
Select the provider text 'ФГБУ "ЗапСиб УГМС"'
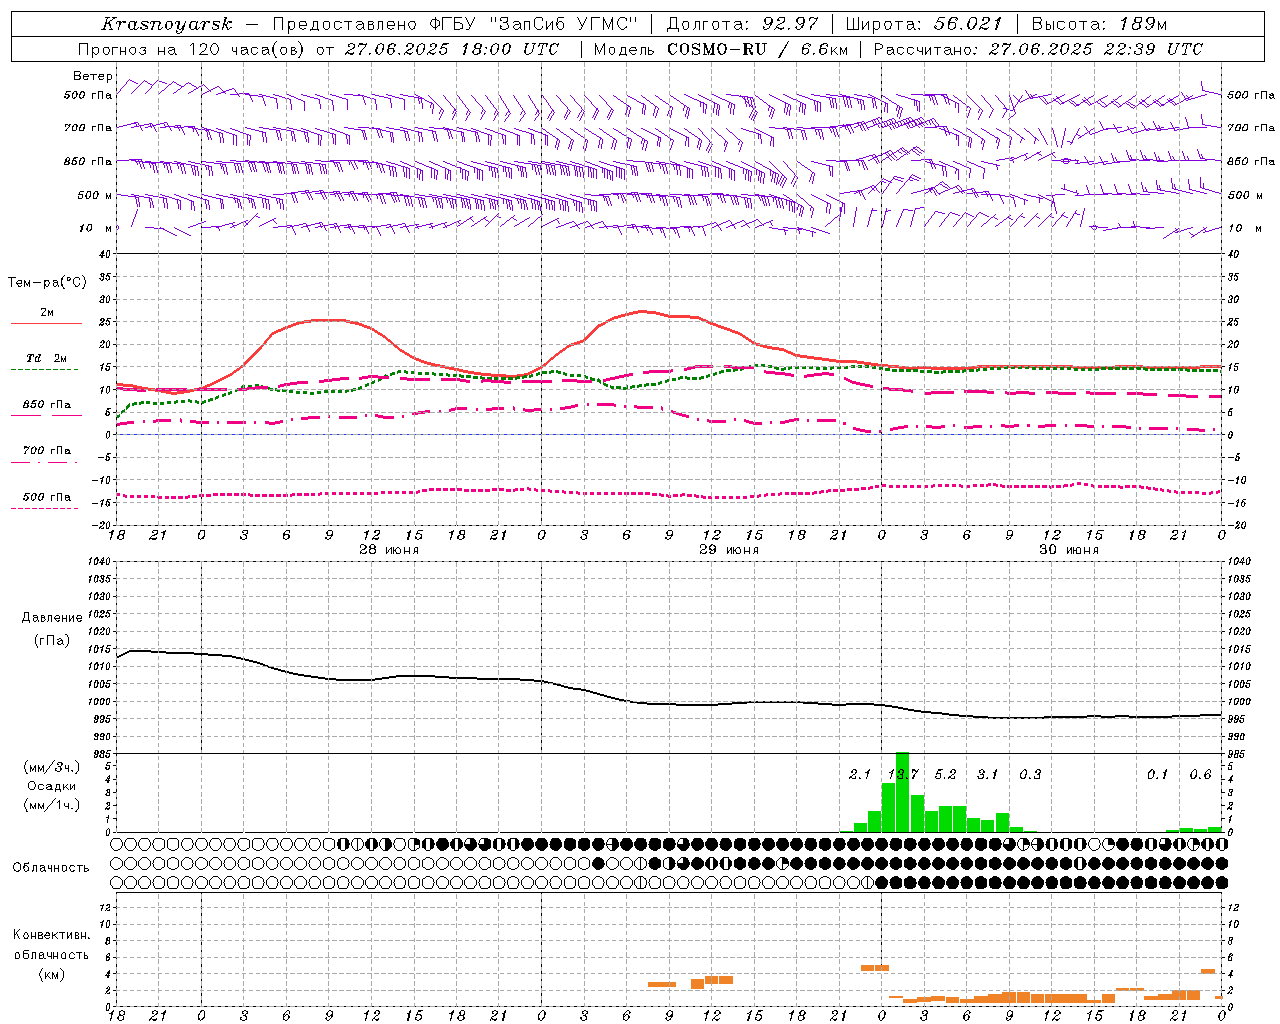click(533, 24)
